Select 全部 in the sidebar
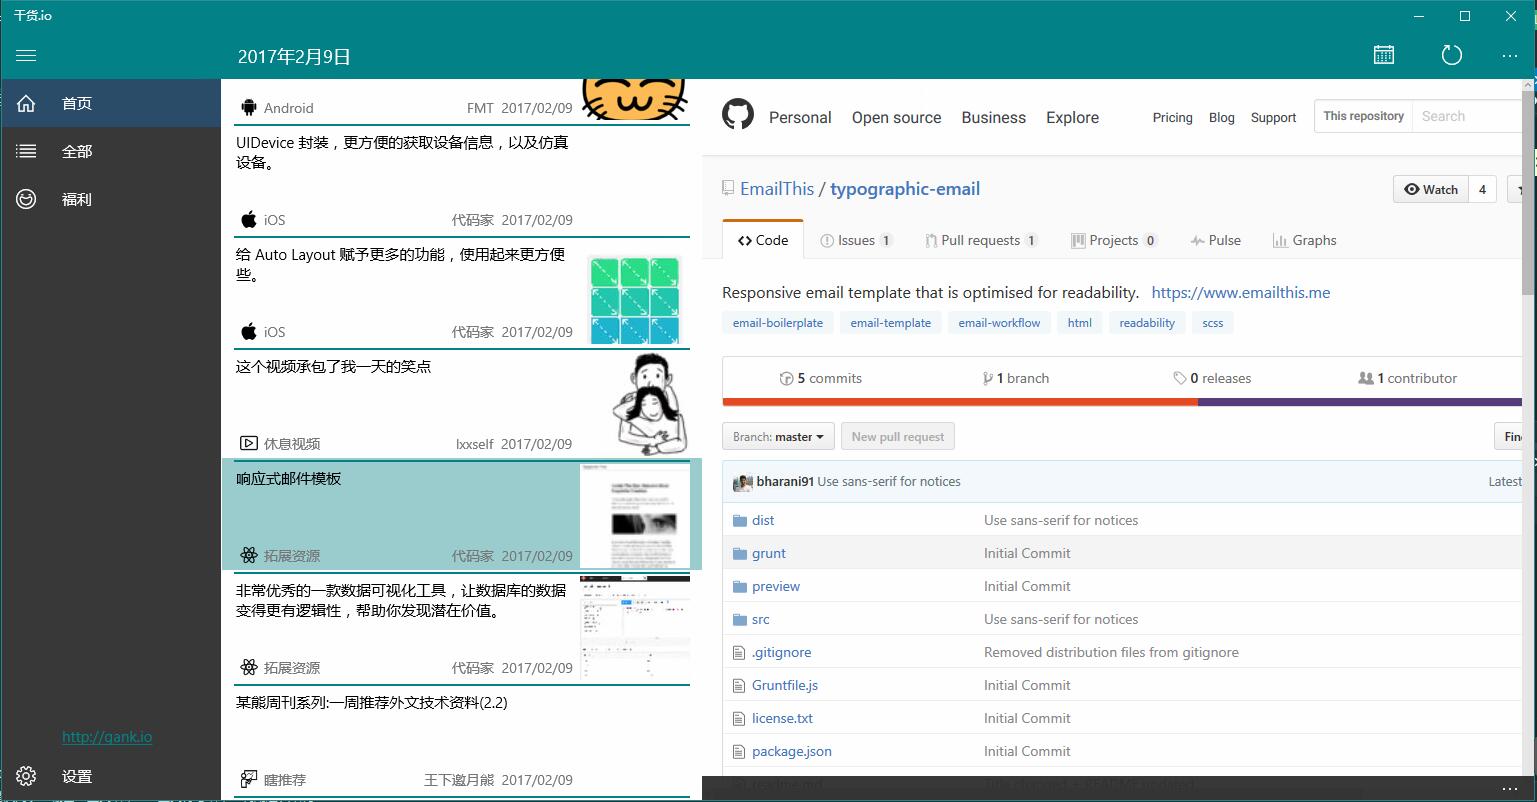 (110, 151)
